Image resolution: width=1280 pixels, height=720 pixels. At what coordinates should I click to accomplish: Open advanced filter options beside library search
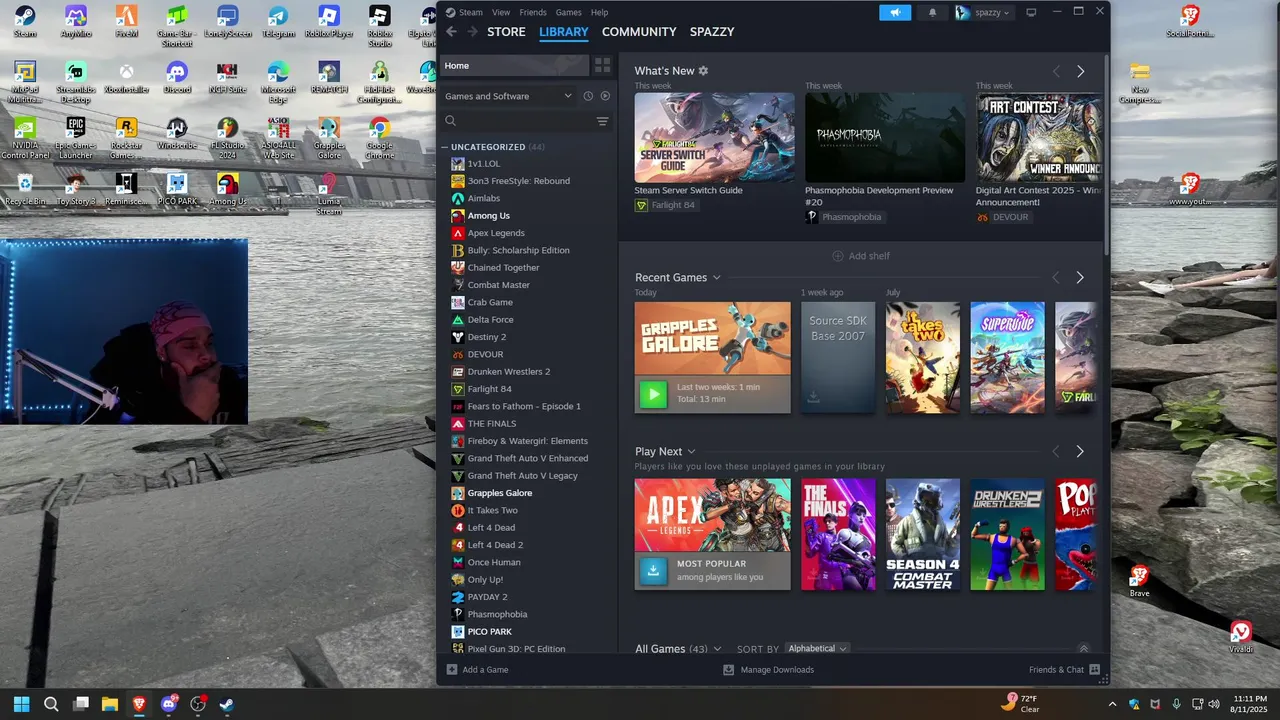[602, 121]
